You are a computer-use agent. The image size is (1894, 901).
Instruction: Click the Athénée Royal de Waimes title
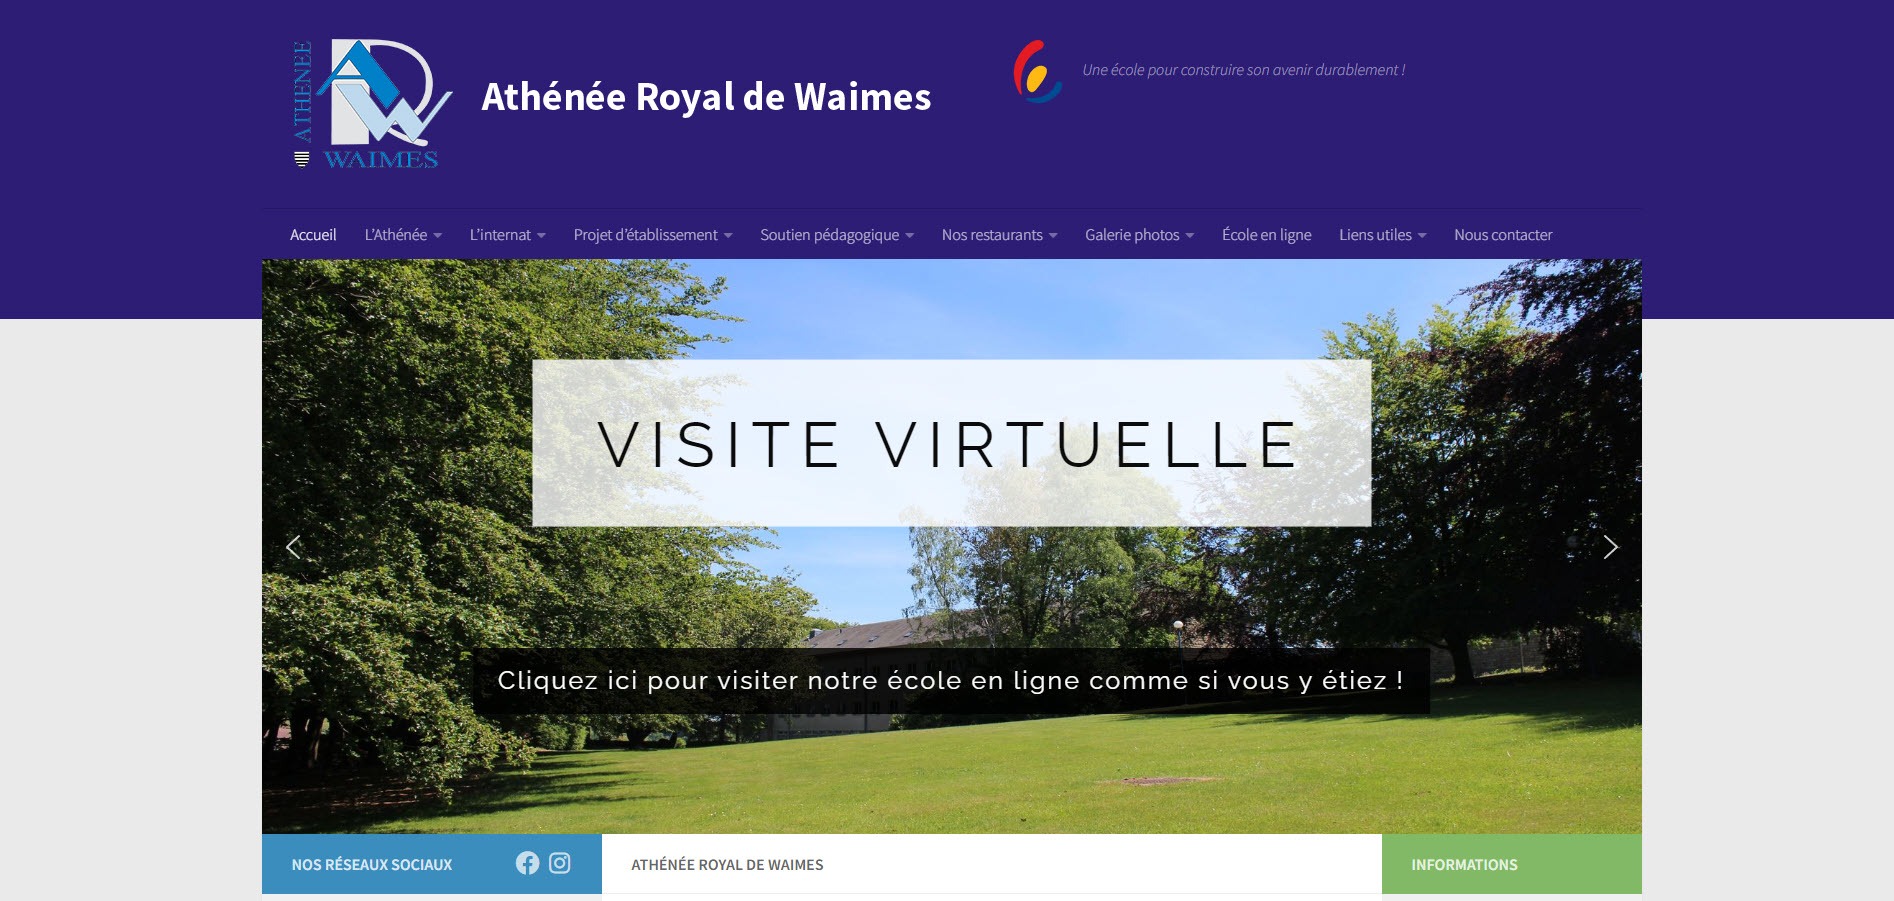[x=706, y=97]
